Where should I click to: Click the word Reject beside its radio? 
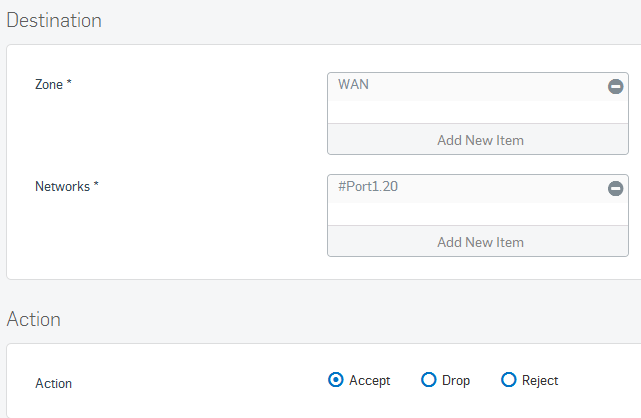(x=540, y=380)
